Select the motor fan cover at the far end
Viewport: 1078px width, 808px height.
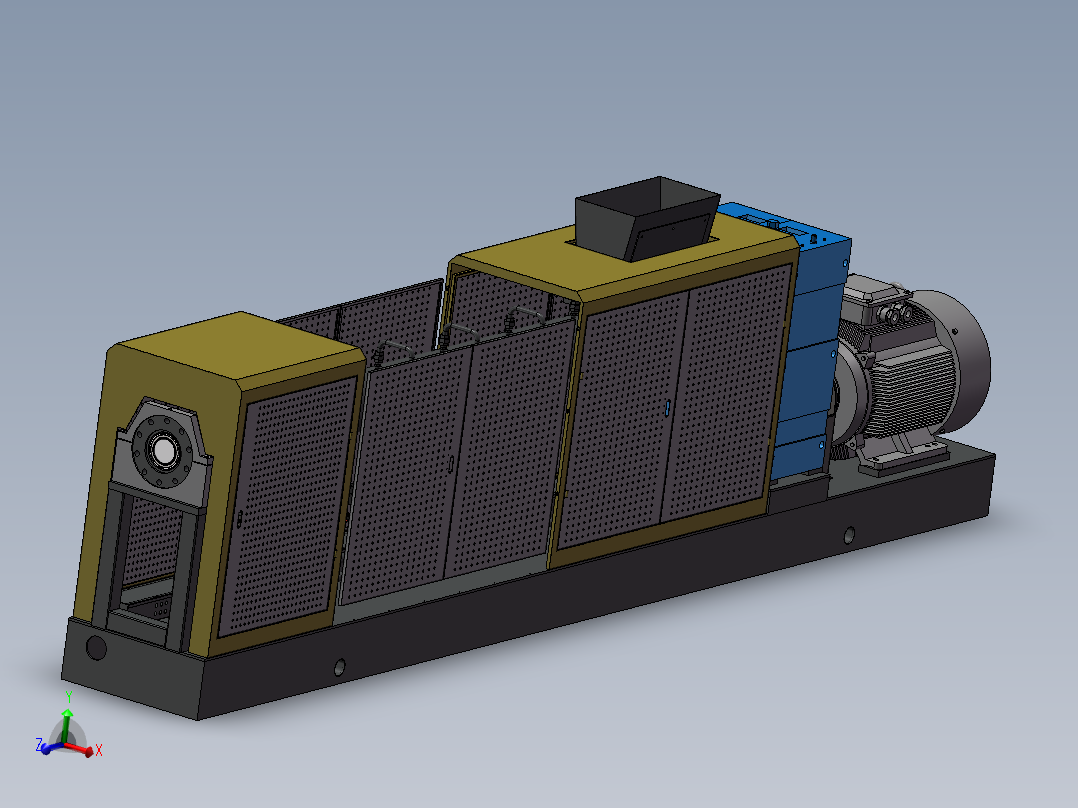(x=968, y=364)
